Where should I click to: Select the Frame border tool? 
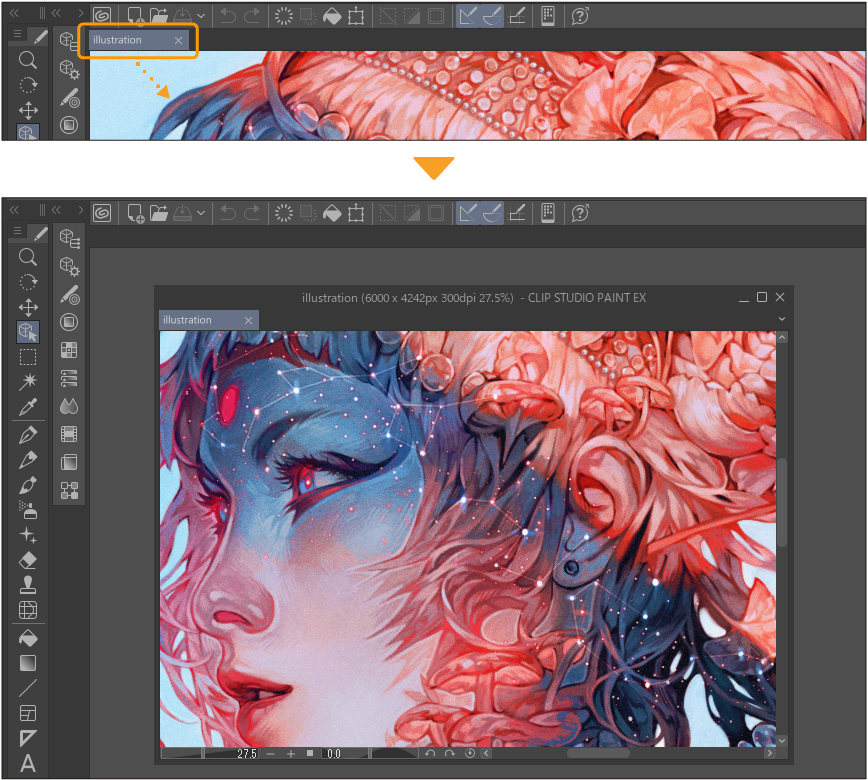coord(28,713)
